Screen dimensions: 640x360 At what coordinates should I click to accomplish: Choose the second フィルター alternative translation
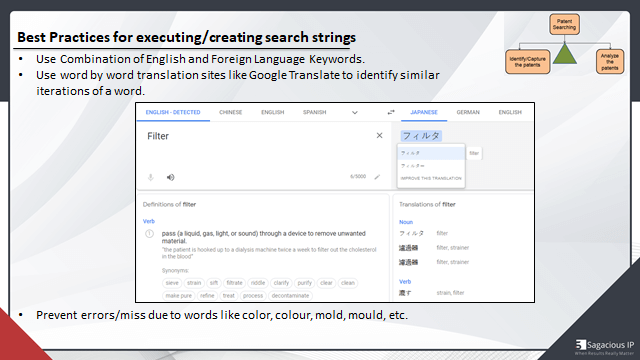click(x=431, y=166)
